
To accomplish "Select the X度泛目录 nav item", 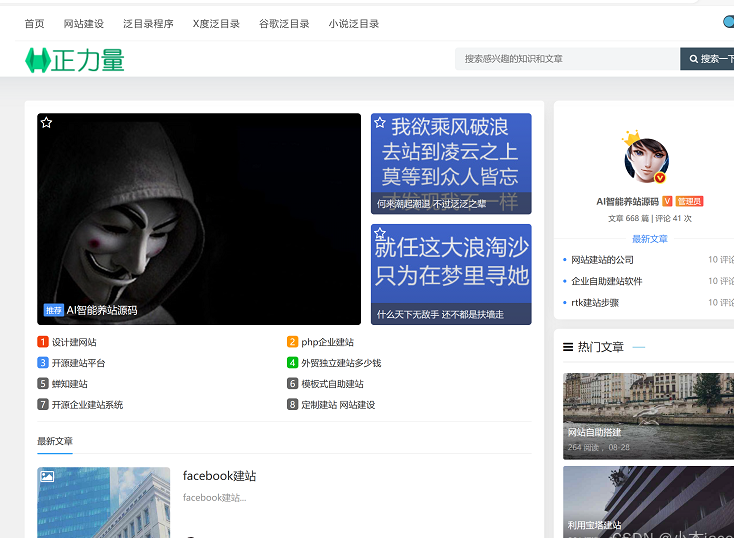I will coord(216,24).
